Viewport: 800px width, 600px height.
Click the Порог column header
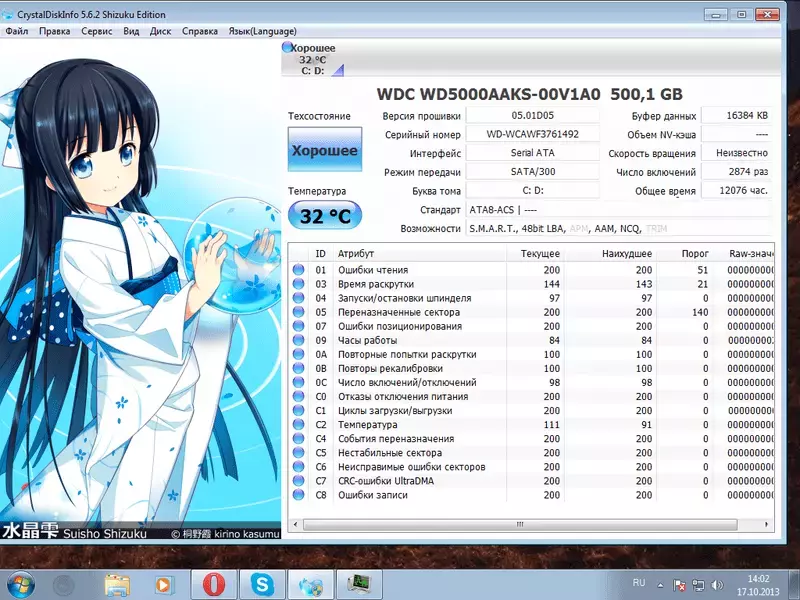[x=685, y=254]
